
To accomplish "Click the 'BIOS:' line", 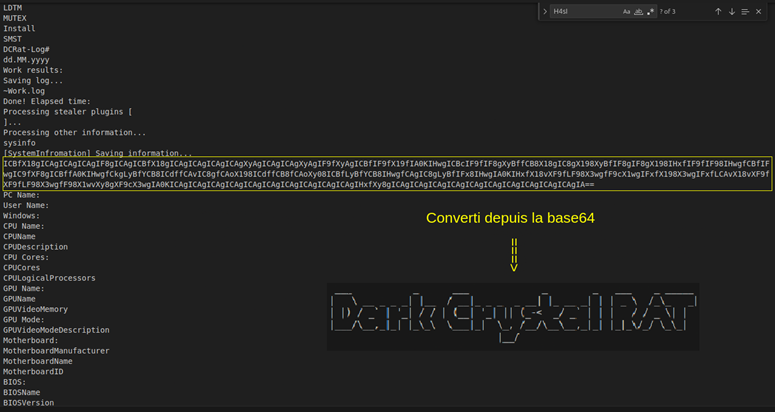I will click(x=14, y=381).
